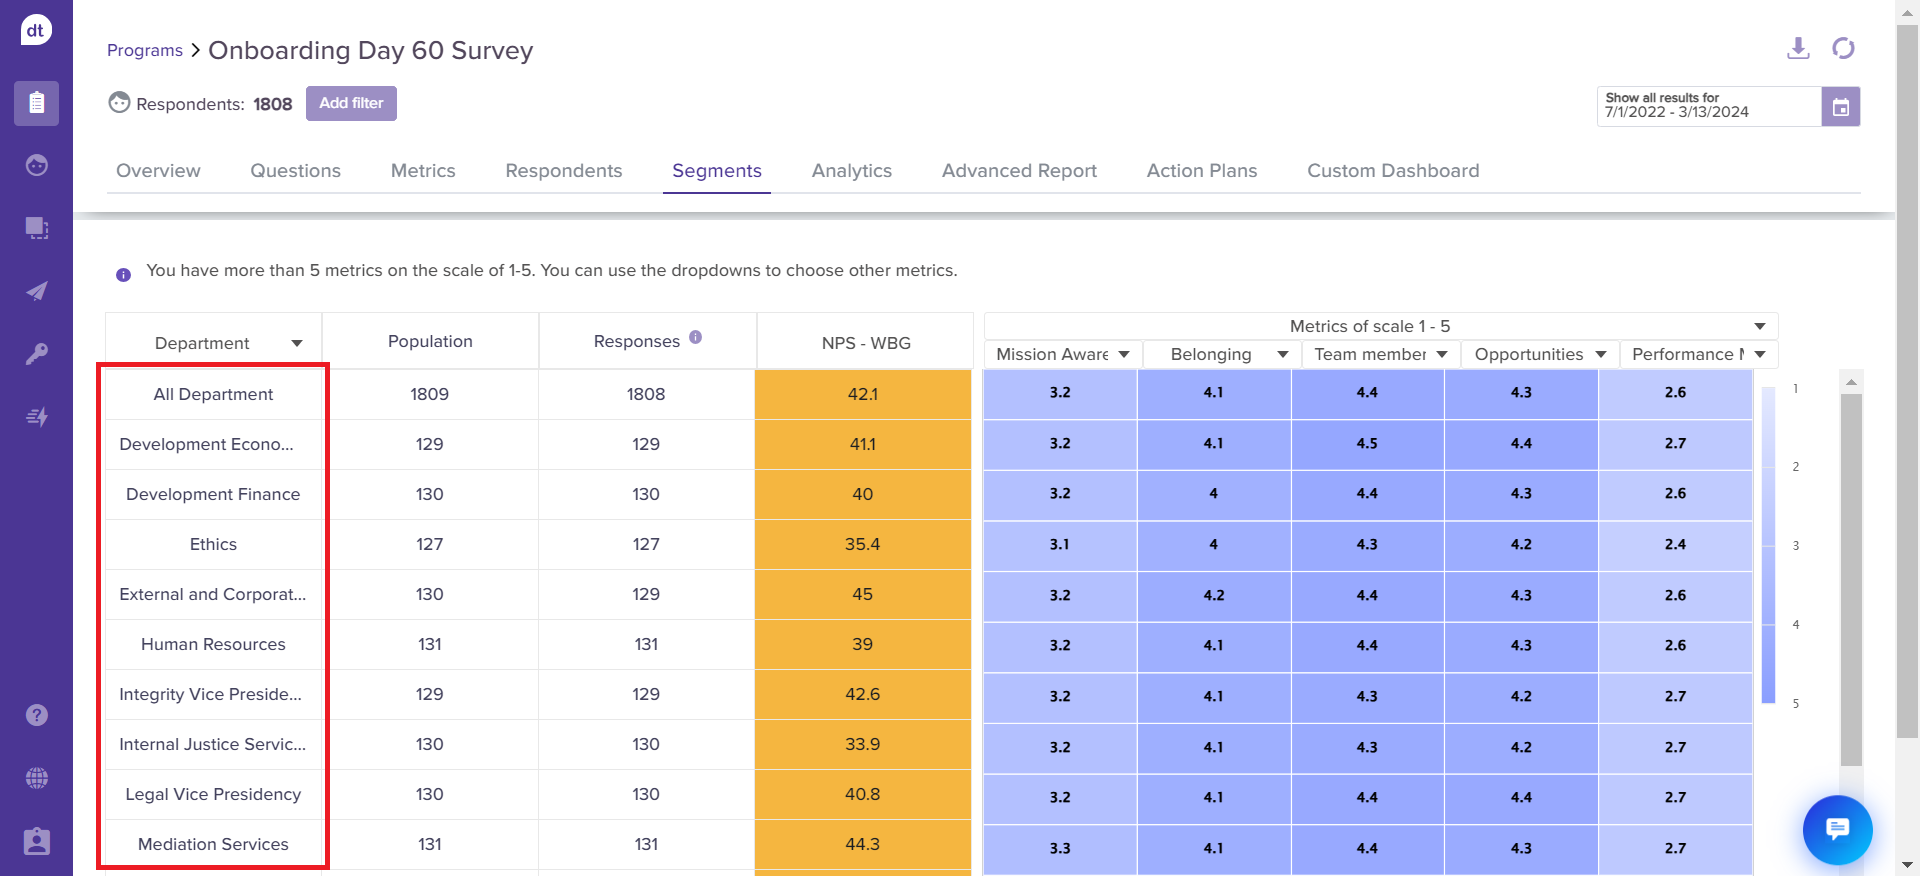Open the chat support bubble
The height and width of the screenshot is (876, 1920).
point(1837,829)
